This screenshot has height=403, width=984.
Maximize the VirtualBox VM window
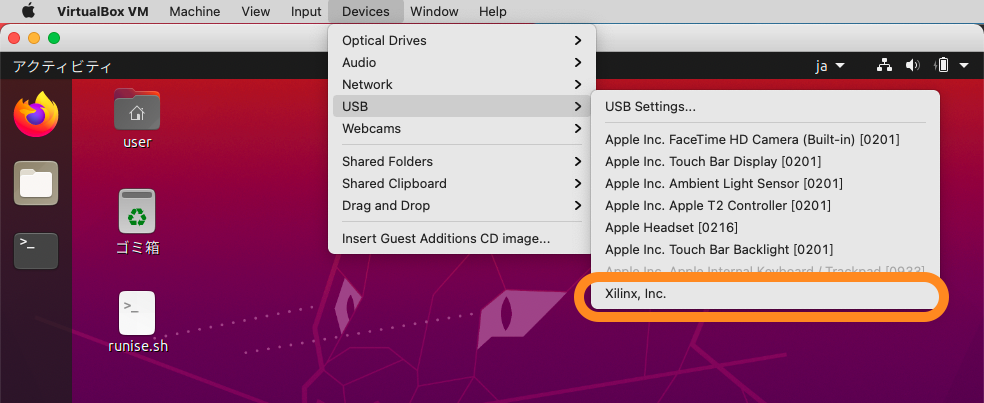(54, 38)
